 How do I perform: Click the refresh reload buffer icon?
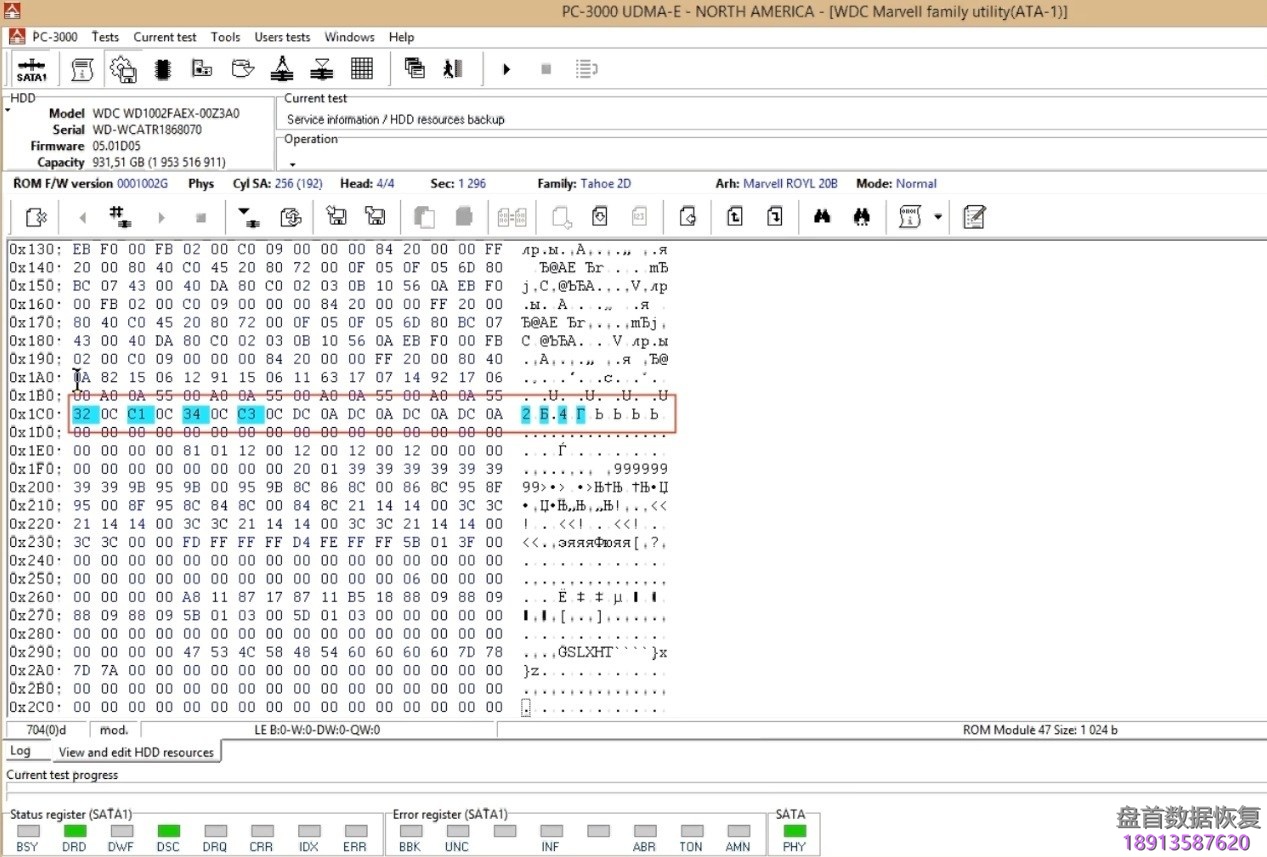tap(290, 217)
